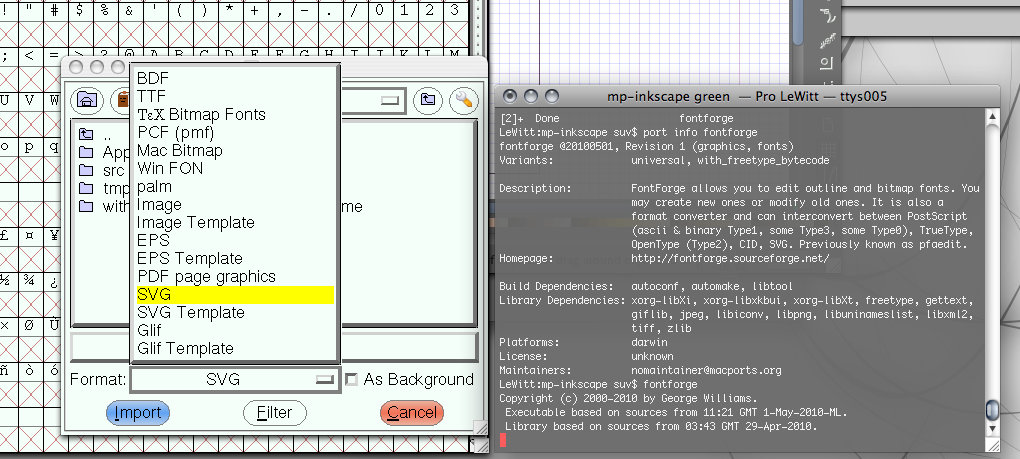Select the '#' glyph in the font view
The image size is (1020, 459).
coord(55,10)
